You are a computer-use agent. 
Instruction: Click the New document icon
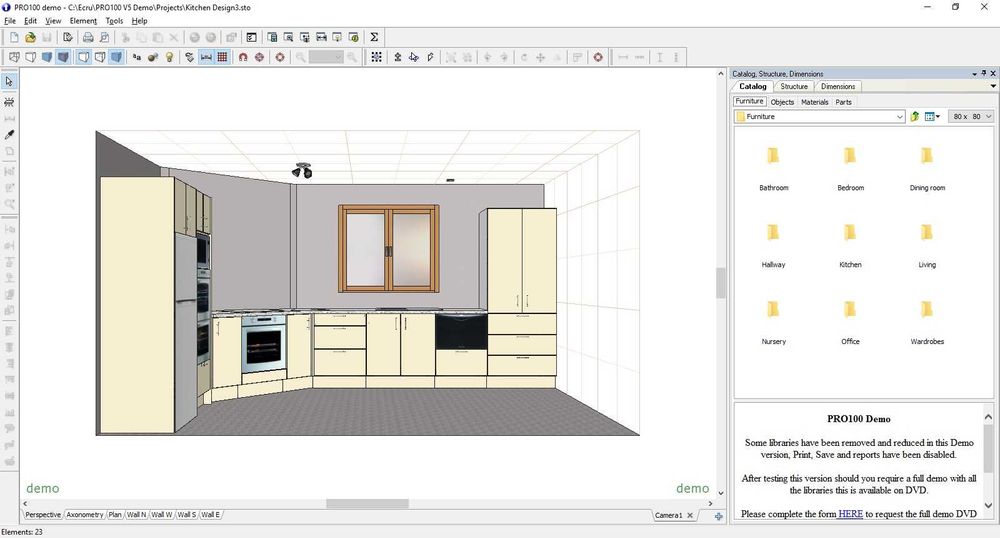click(14, 37)
